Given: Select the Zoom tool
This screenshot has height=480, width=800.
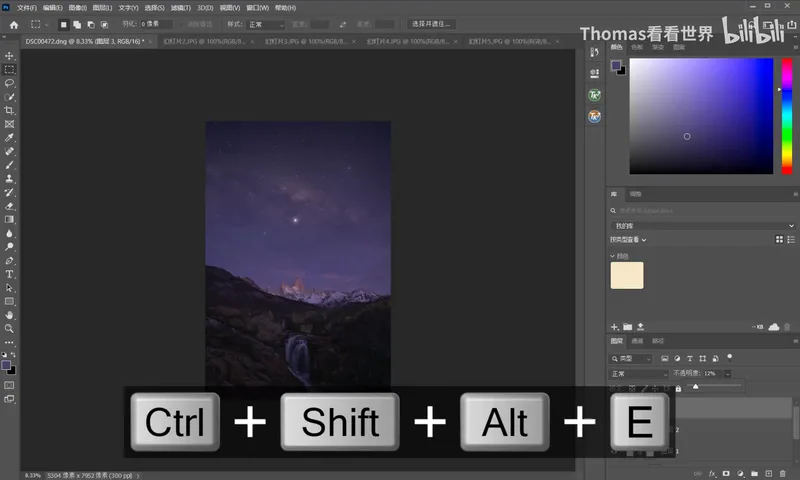Looking at the screenshot, I should (9, 329).
